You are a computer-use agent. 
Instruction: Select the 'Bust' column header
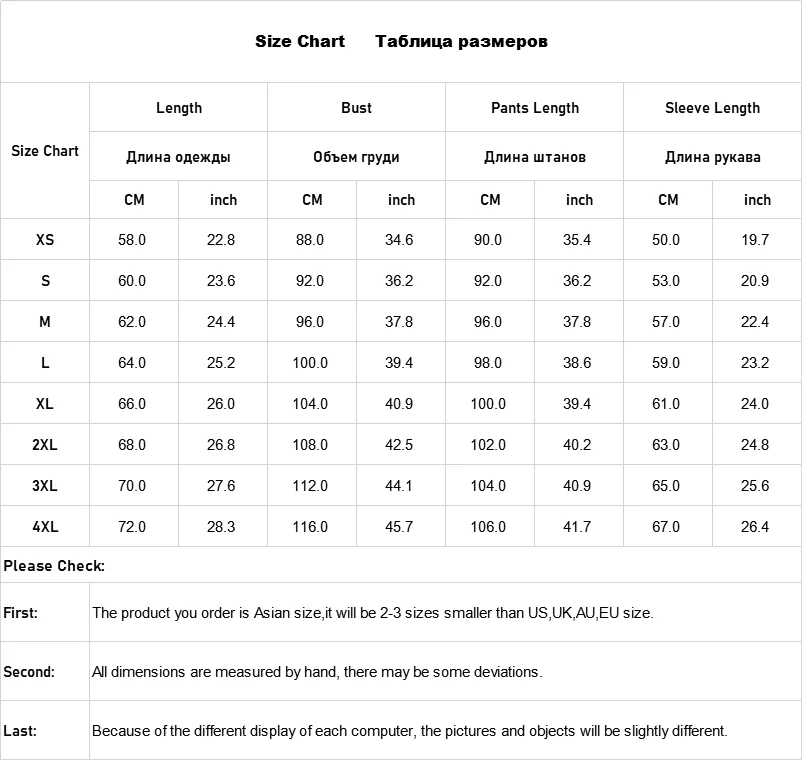point(356,108)
